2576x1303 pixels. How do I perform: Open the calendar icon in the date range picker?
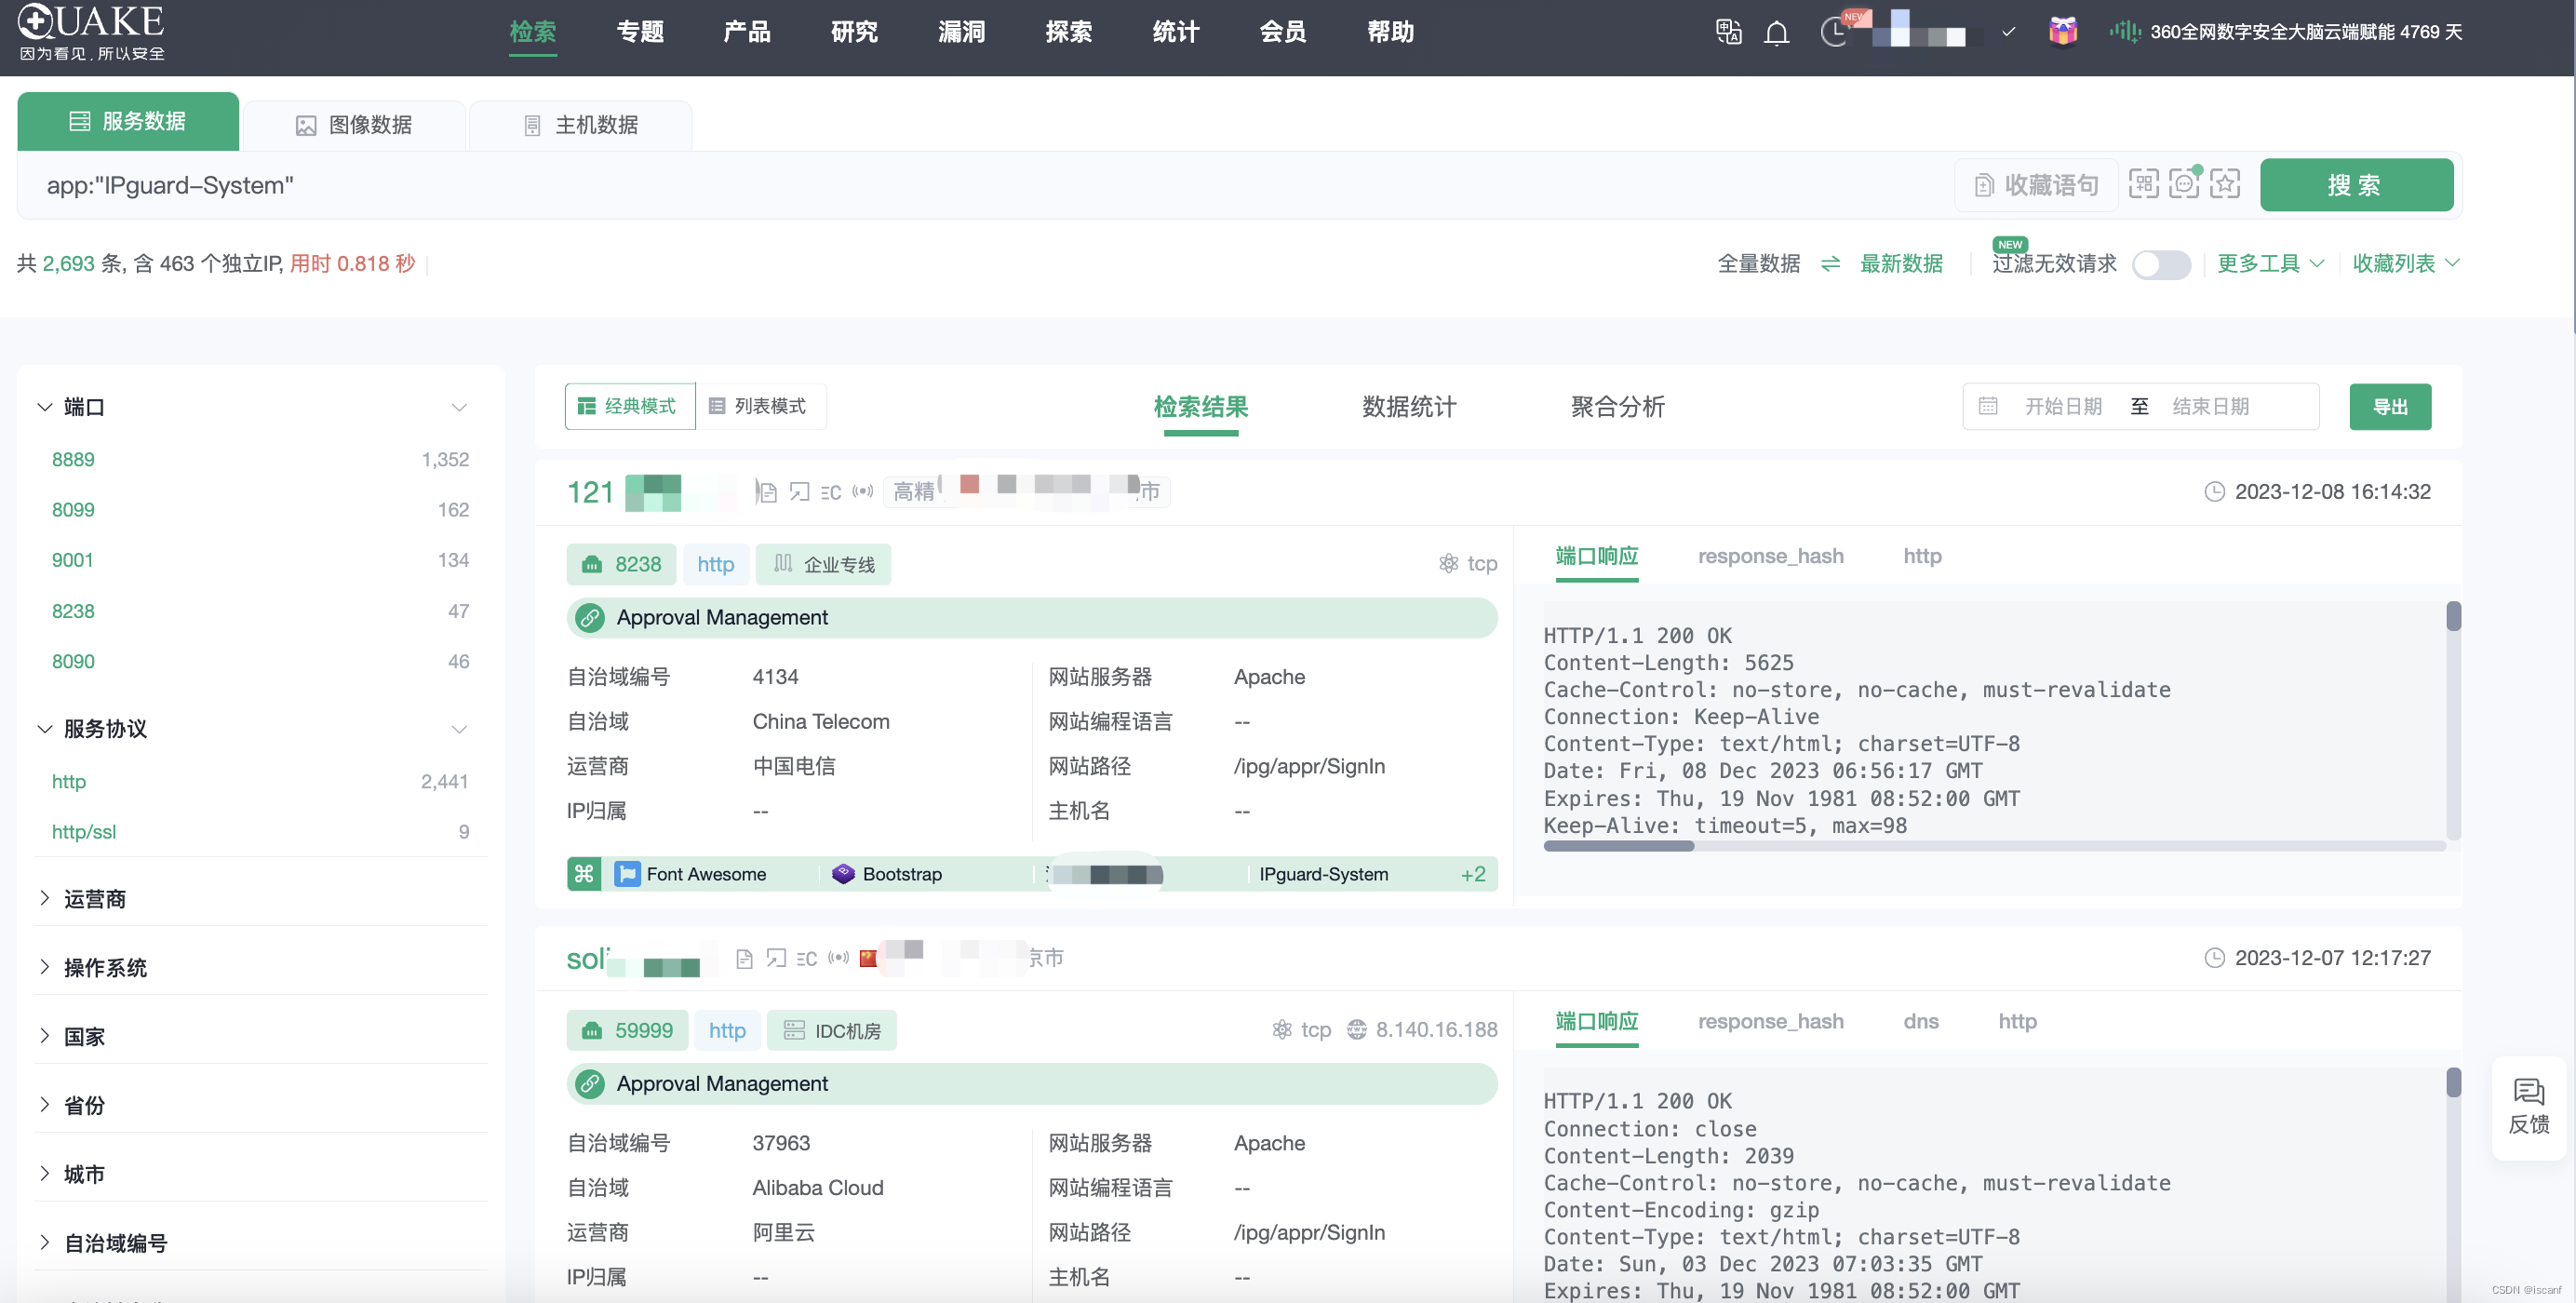[1988, 406]
